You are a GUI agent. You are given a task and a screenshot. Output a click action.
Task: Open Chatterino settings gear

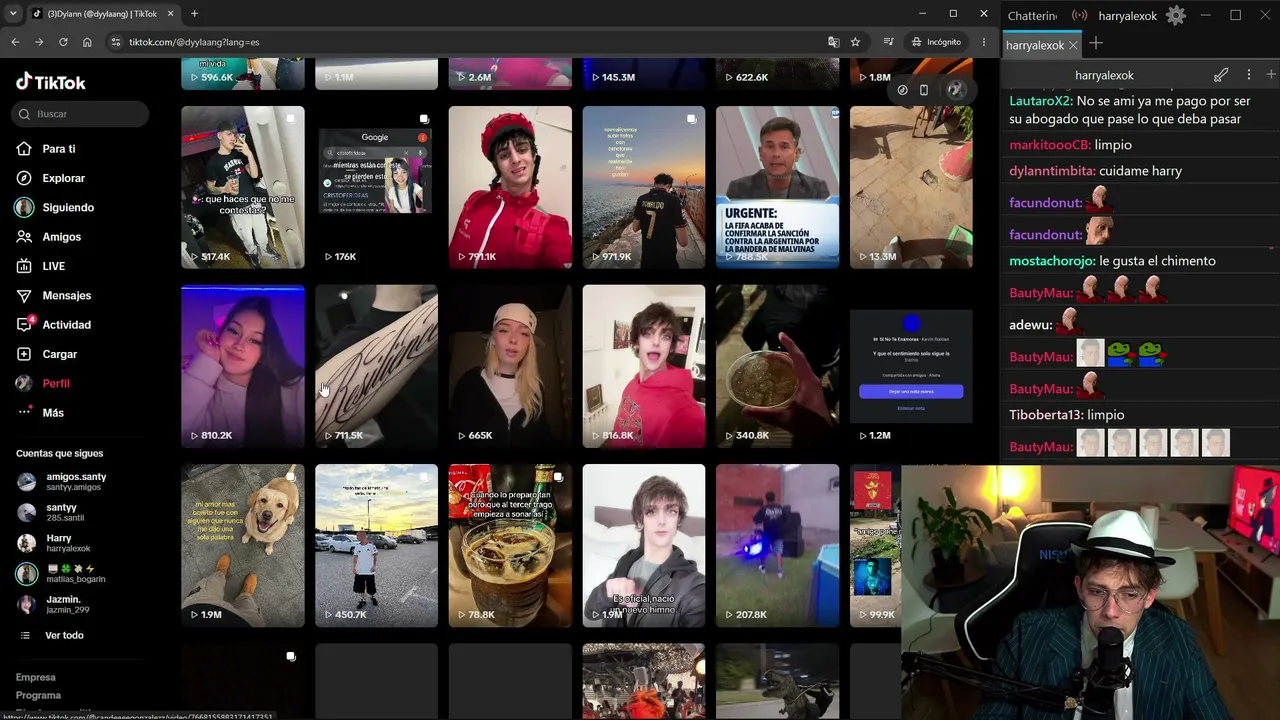(1176, 15)
